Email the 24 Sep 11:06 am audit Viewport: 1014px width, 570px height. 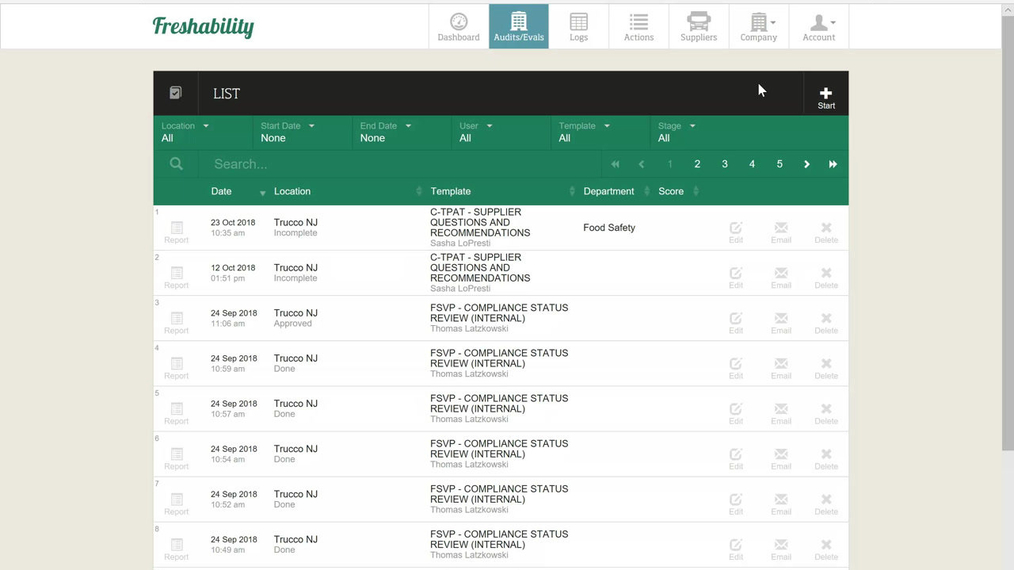[781, 323]
